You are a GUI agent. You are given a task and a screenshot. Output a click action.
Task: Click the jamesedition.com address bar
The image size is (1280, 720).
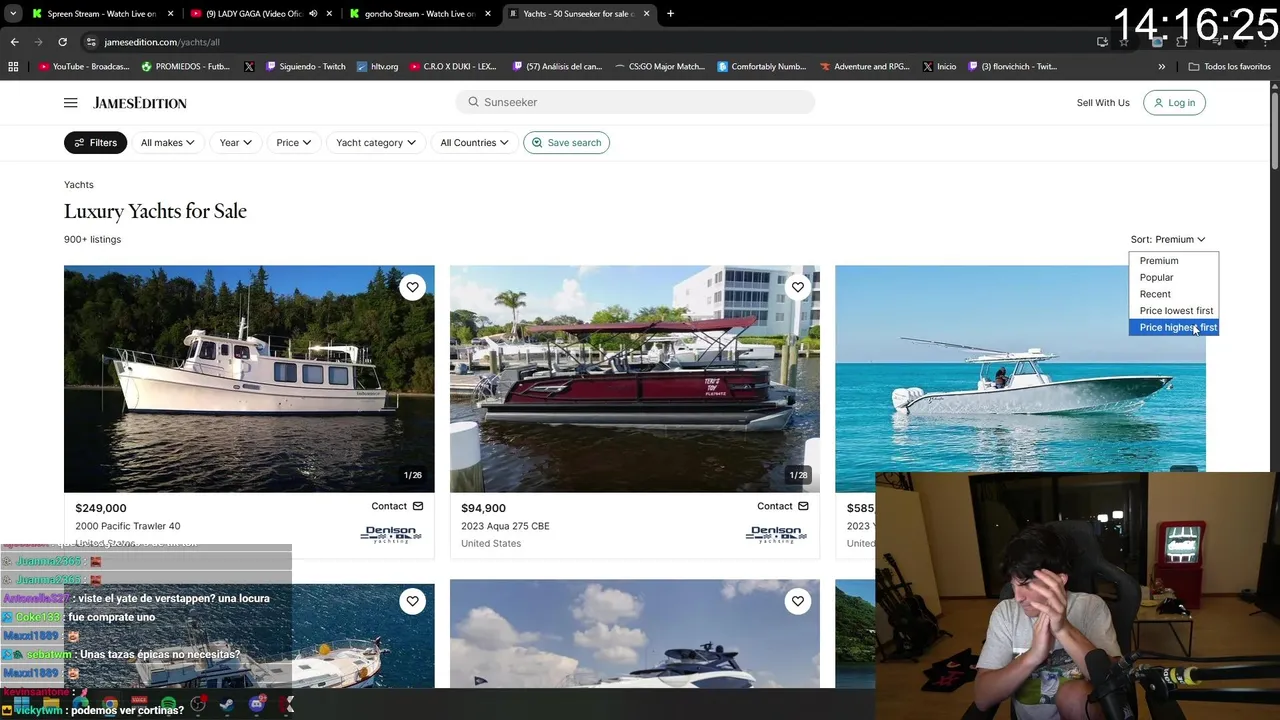tap(590, 42)
